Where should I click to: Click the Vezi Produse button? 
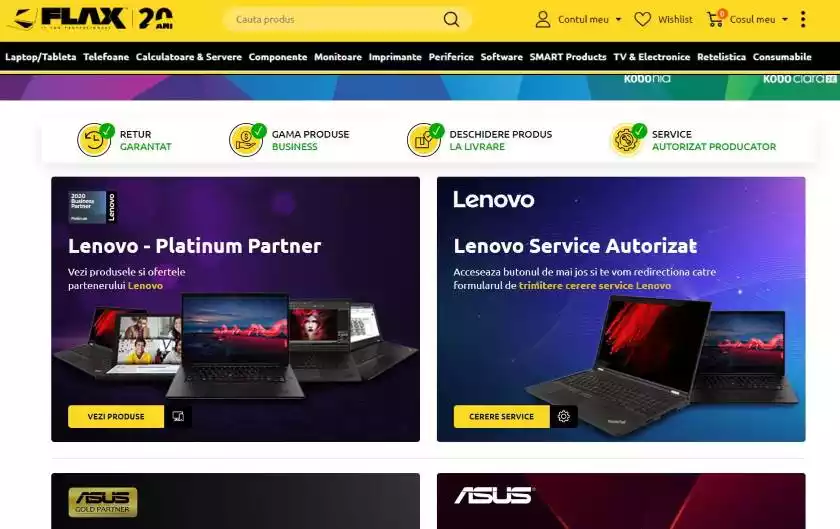(x=116, y=416)
